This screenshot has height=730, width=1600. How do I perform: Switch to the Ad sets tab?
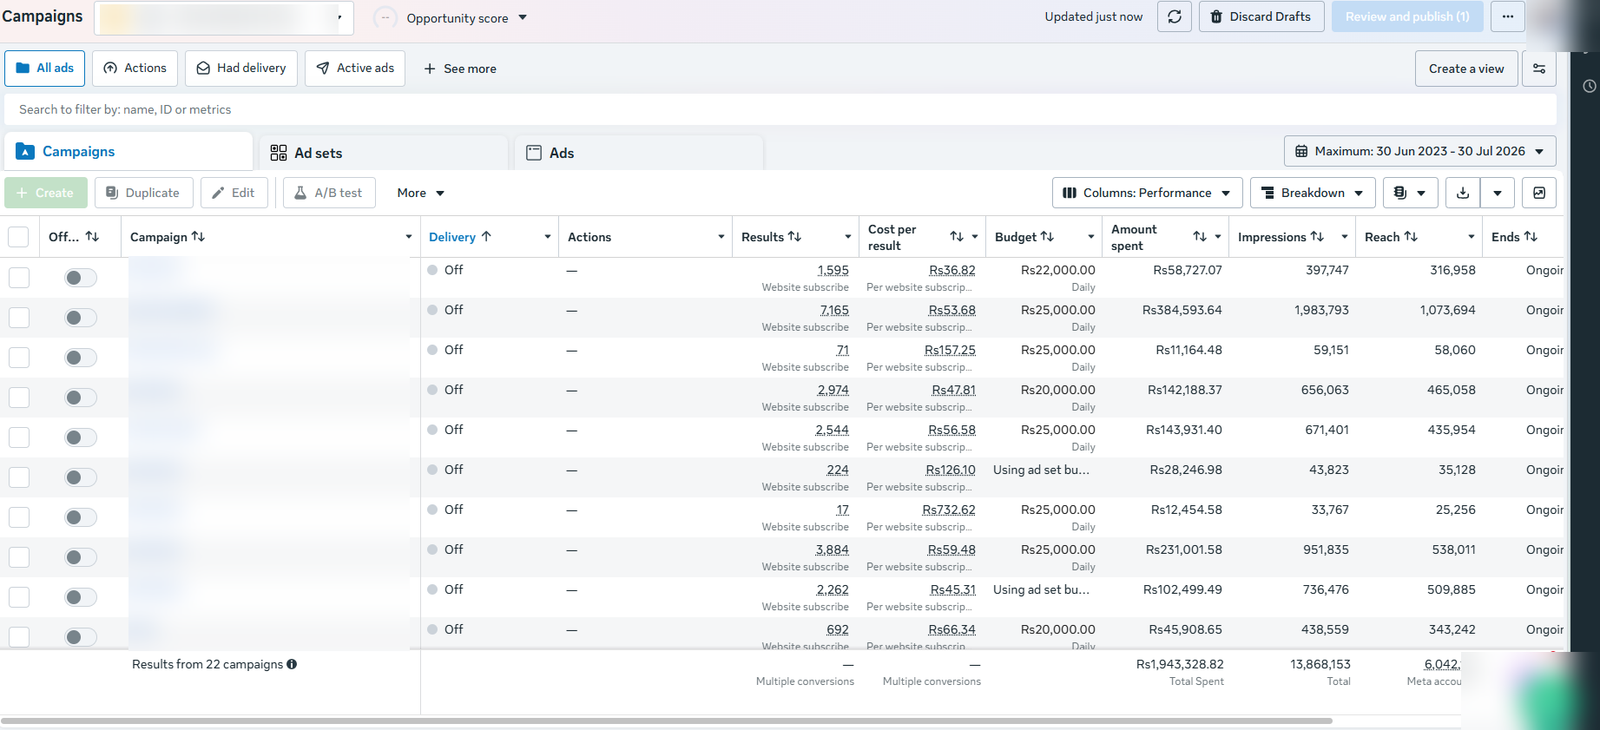click(385, 153)
